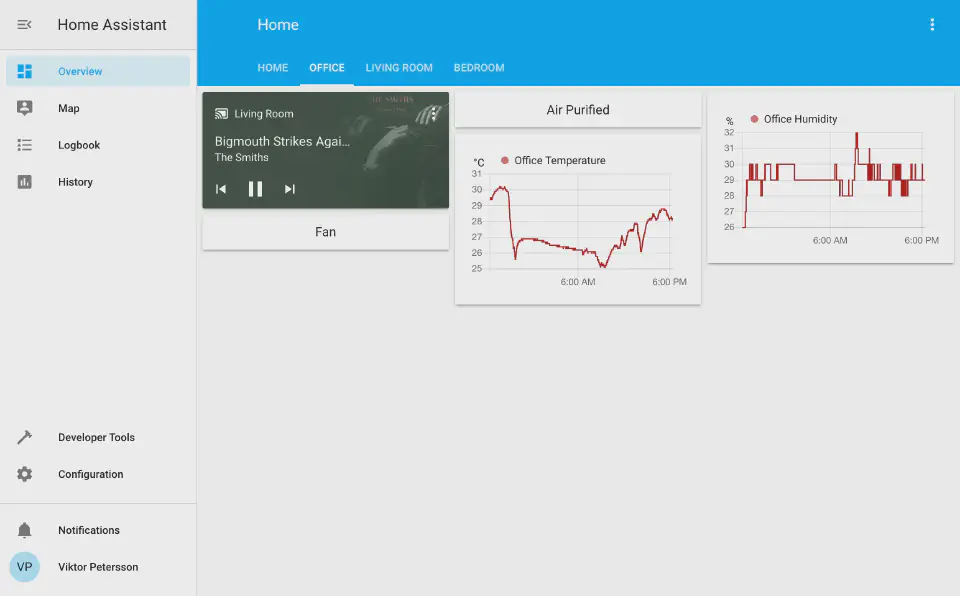The height and width of the screenshot is (596, 960).
Task: Click the Logbook list icon
Action: tap(25, 145)
